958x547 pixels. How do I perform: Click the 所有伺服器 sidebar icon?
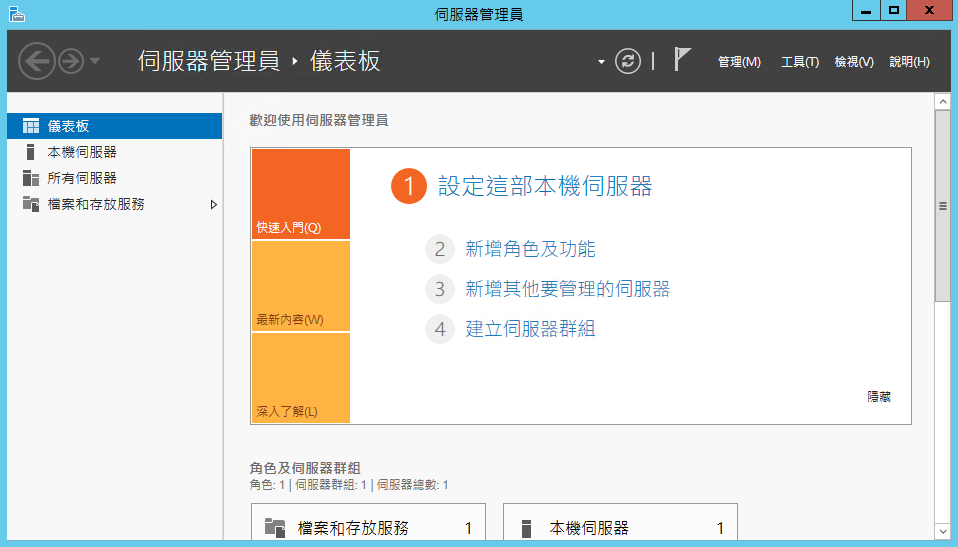click(31, 178)
